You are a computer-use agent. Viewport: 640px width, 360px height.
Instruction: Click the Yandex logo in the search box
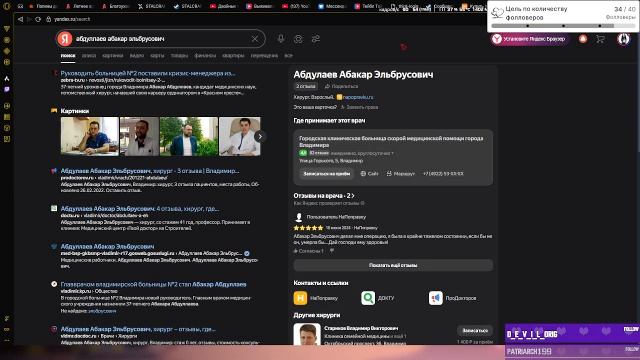pos(64,39)
